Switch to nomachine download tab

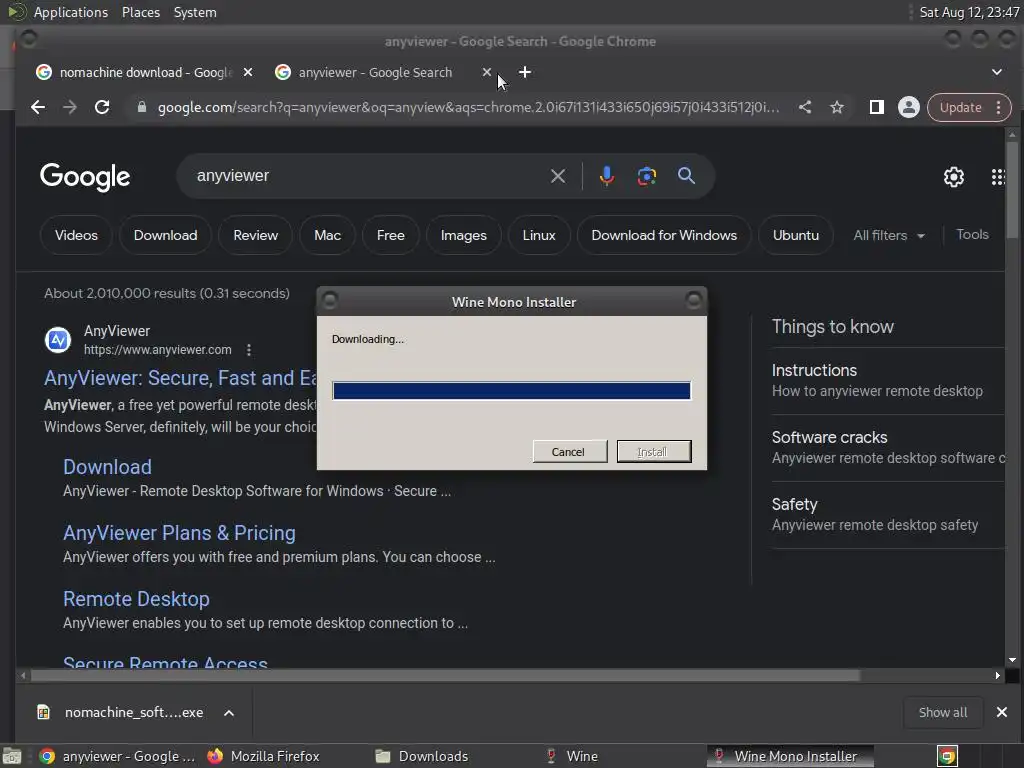pyautogui.click(x=144, y=72)
